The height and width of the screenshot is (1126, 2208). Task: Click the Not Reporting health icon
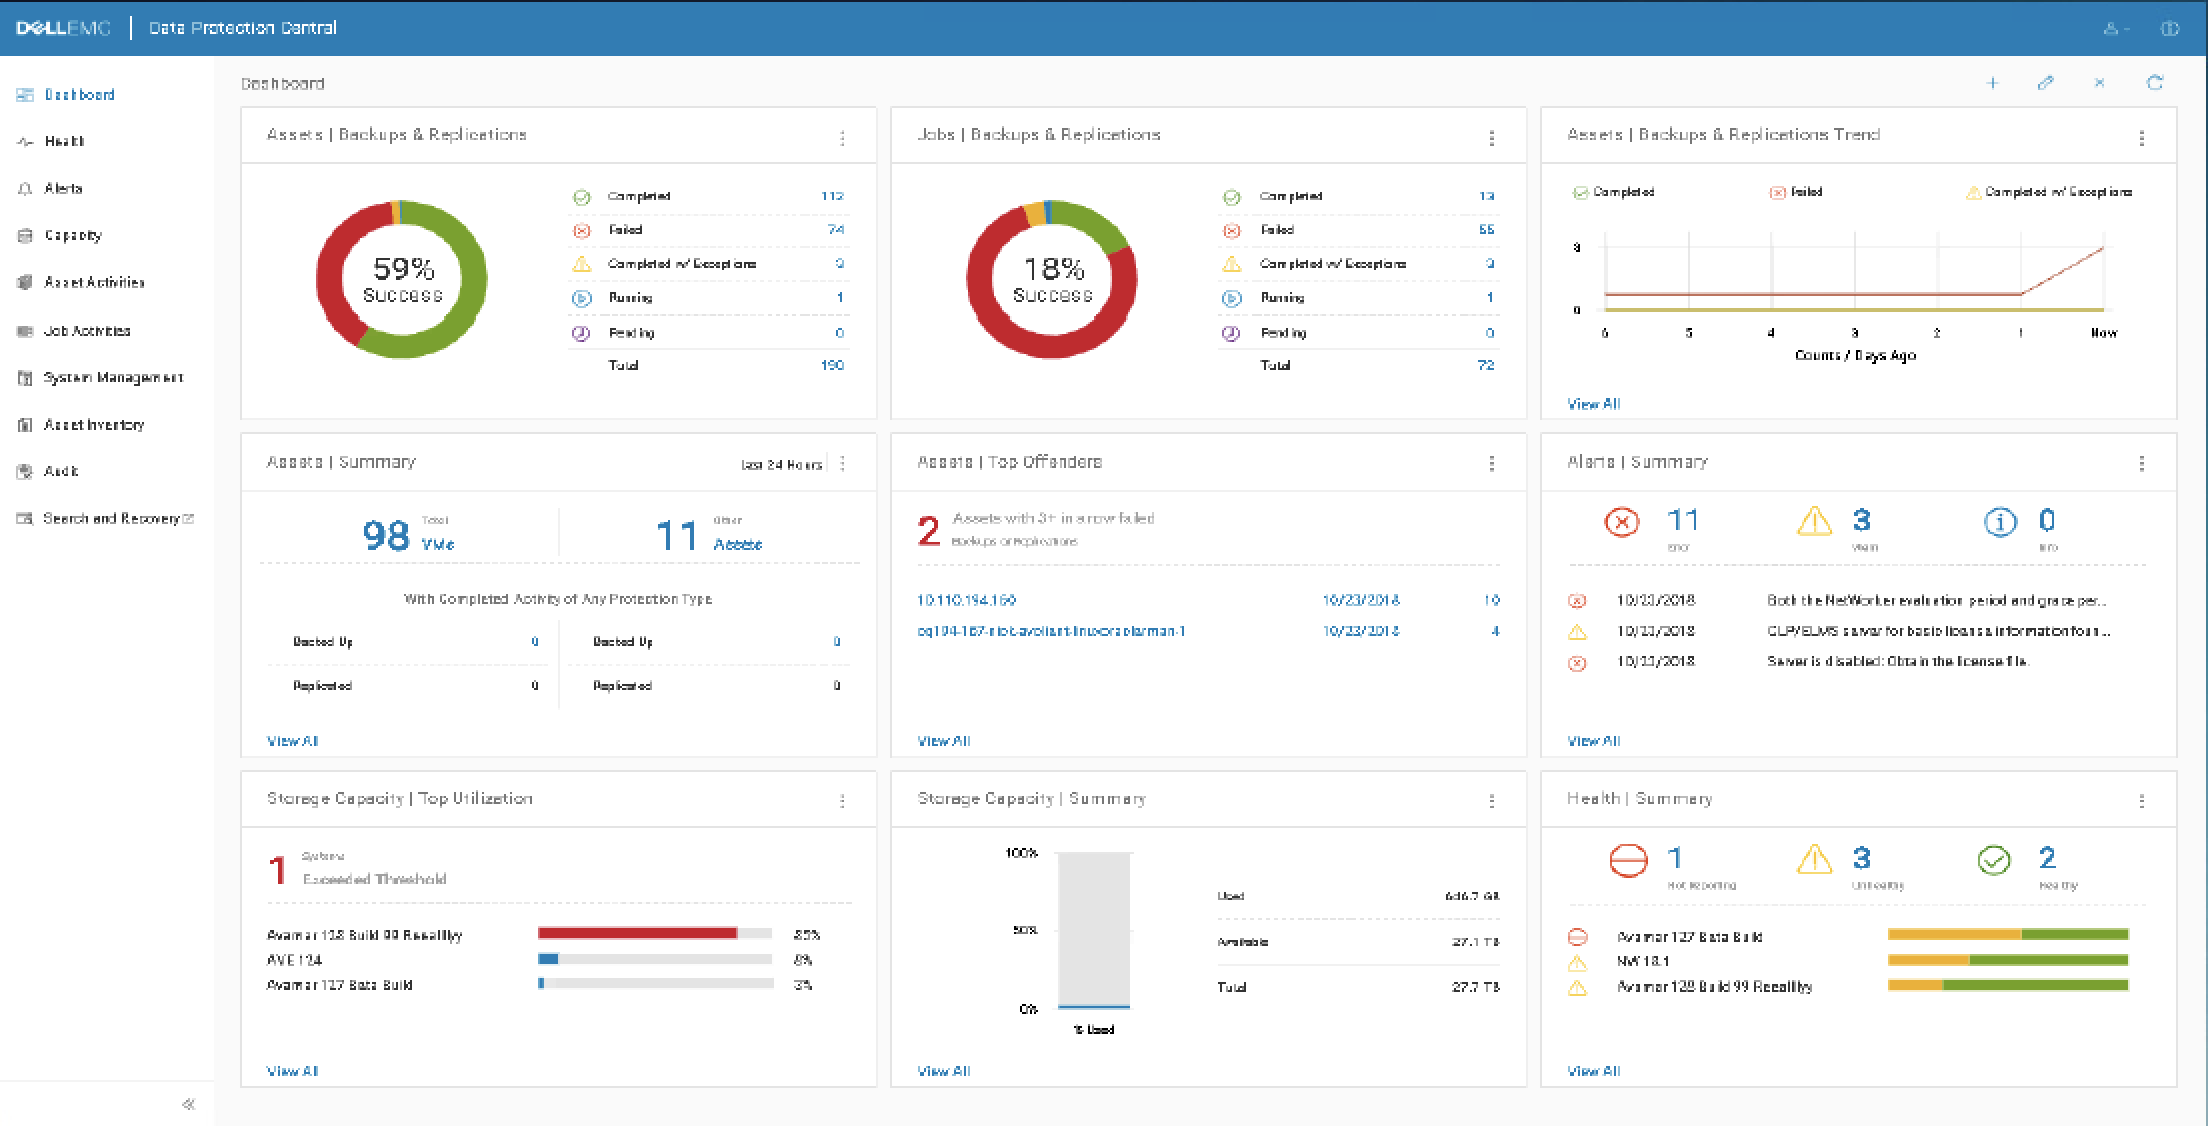[x=1628, y=860]
